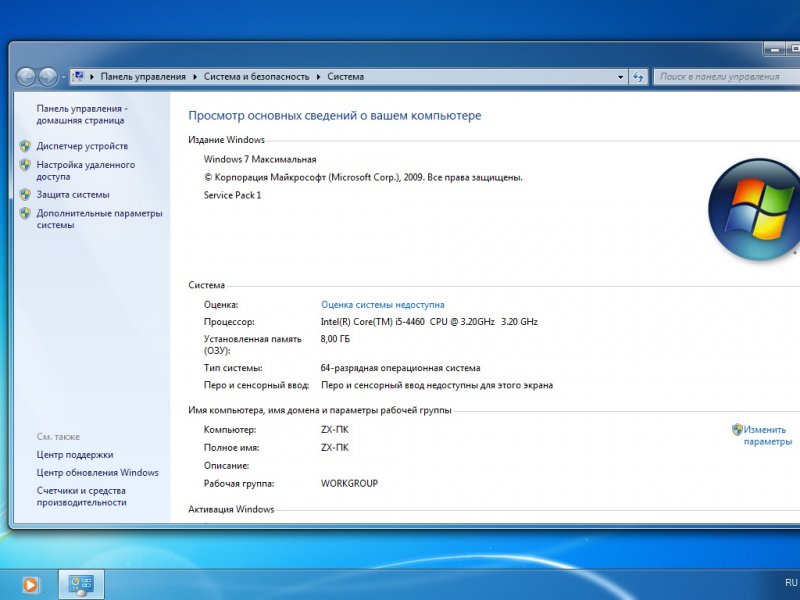800x600 pixels.
Task: Open 'Панель управления - домашняя страница' link
Action: (82, 114)
